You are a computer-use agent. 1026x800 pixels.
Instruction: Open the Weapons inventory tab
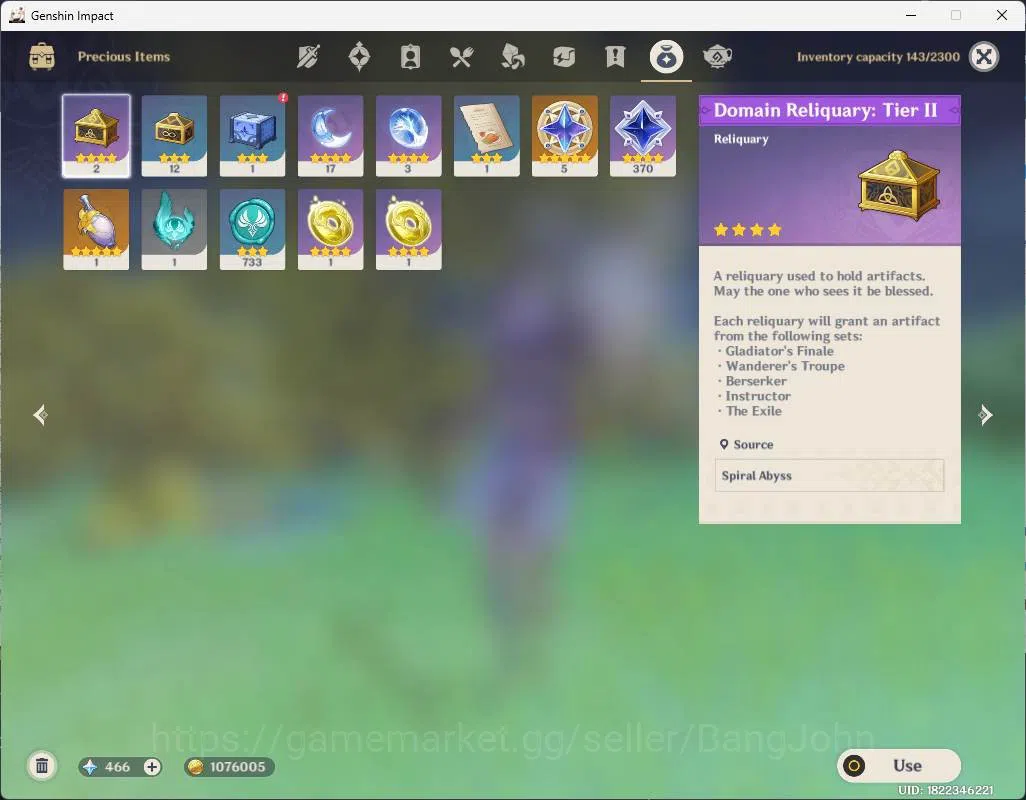(308, 57)
